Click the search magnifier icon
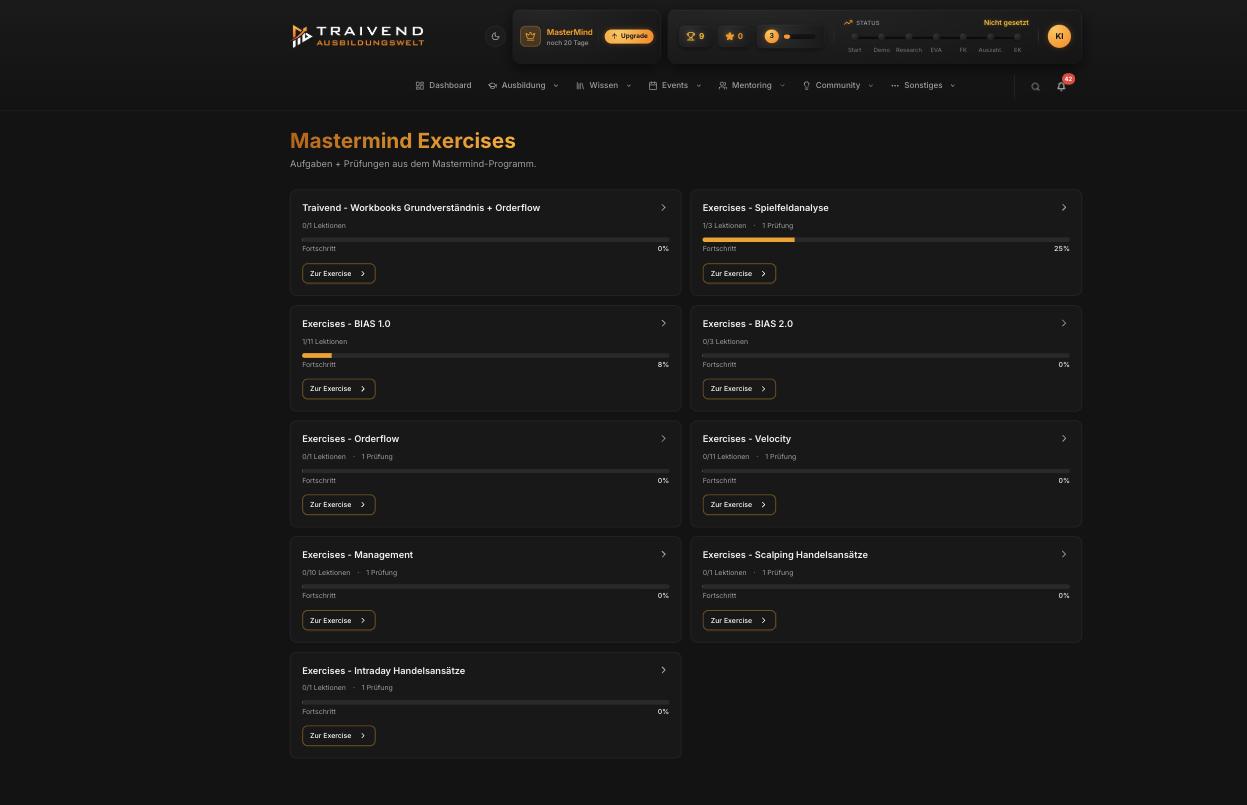Viewport: 1247px width, 805px height. 1035,86
